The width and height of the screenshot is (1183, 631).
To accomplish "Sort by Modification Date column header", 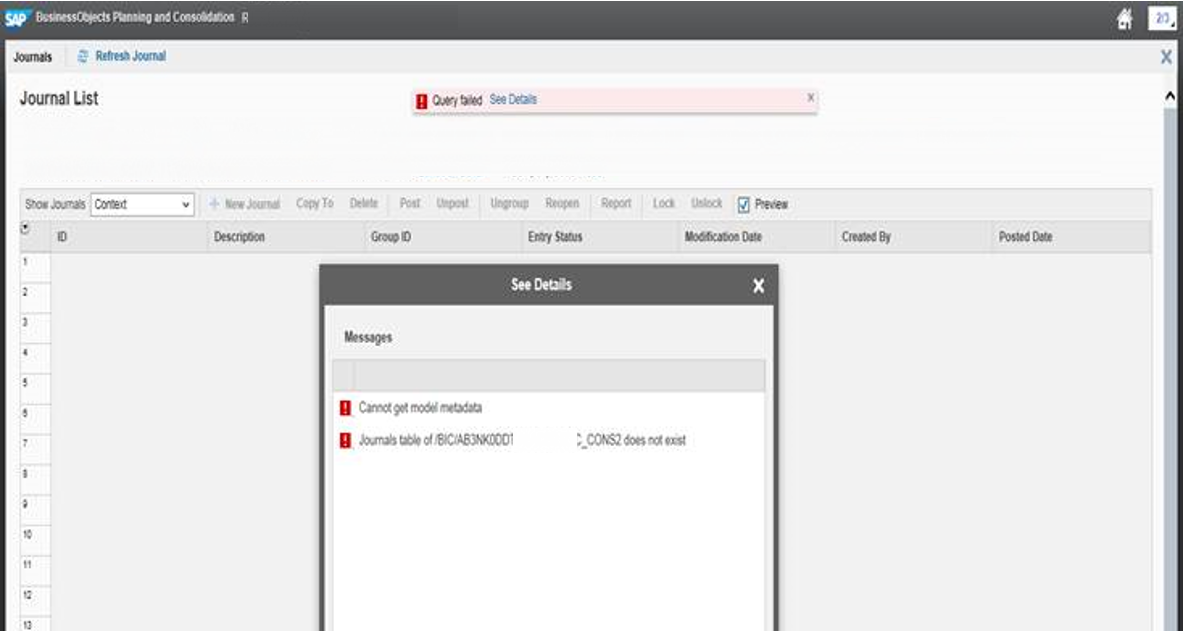I will (757, 237).
